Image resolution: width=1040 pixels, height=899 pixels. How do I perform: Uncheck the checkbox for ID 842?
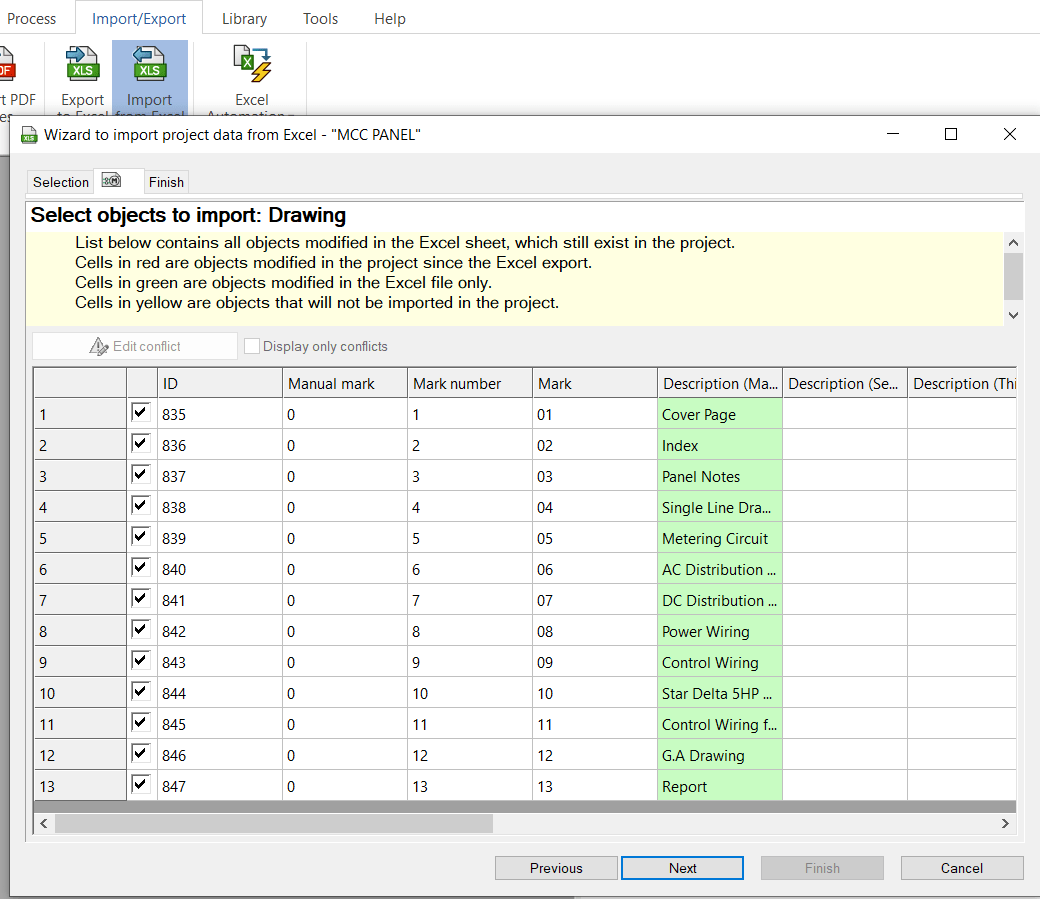click(141, 629)
